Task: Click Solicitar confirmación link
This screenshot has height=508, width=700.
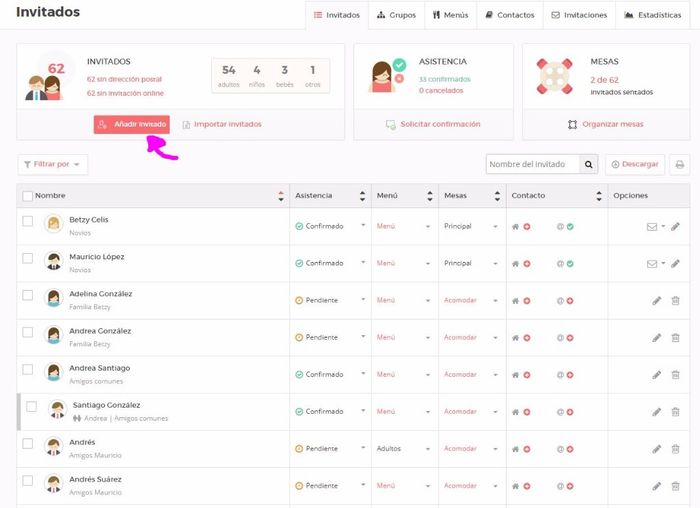Action: click(433, 125)
